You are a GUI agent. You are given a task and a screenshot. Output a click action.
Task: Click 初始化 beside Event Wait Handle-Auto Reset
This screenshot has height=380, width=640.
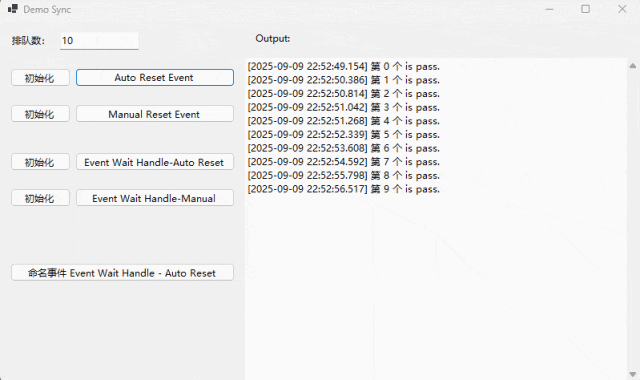click(40, 162)
